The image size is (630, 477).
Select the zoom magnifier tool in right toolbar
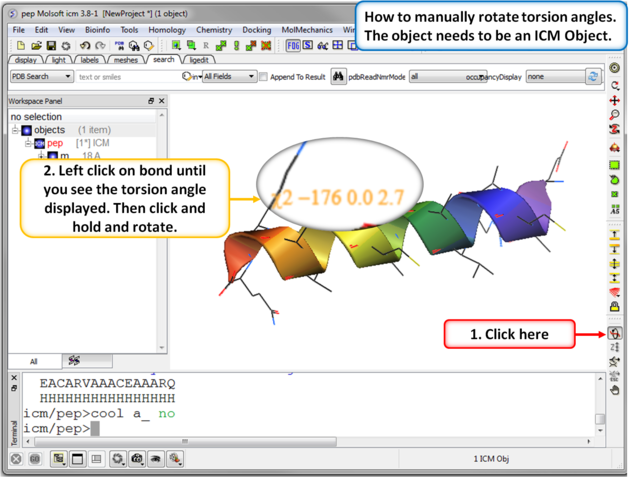point(615,115)
